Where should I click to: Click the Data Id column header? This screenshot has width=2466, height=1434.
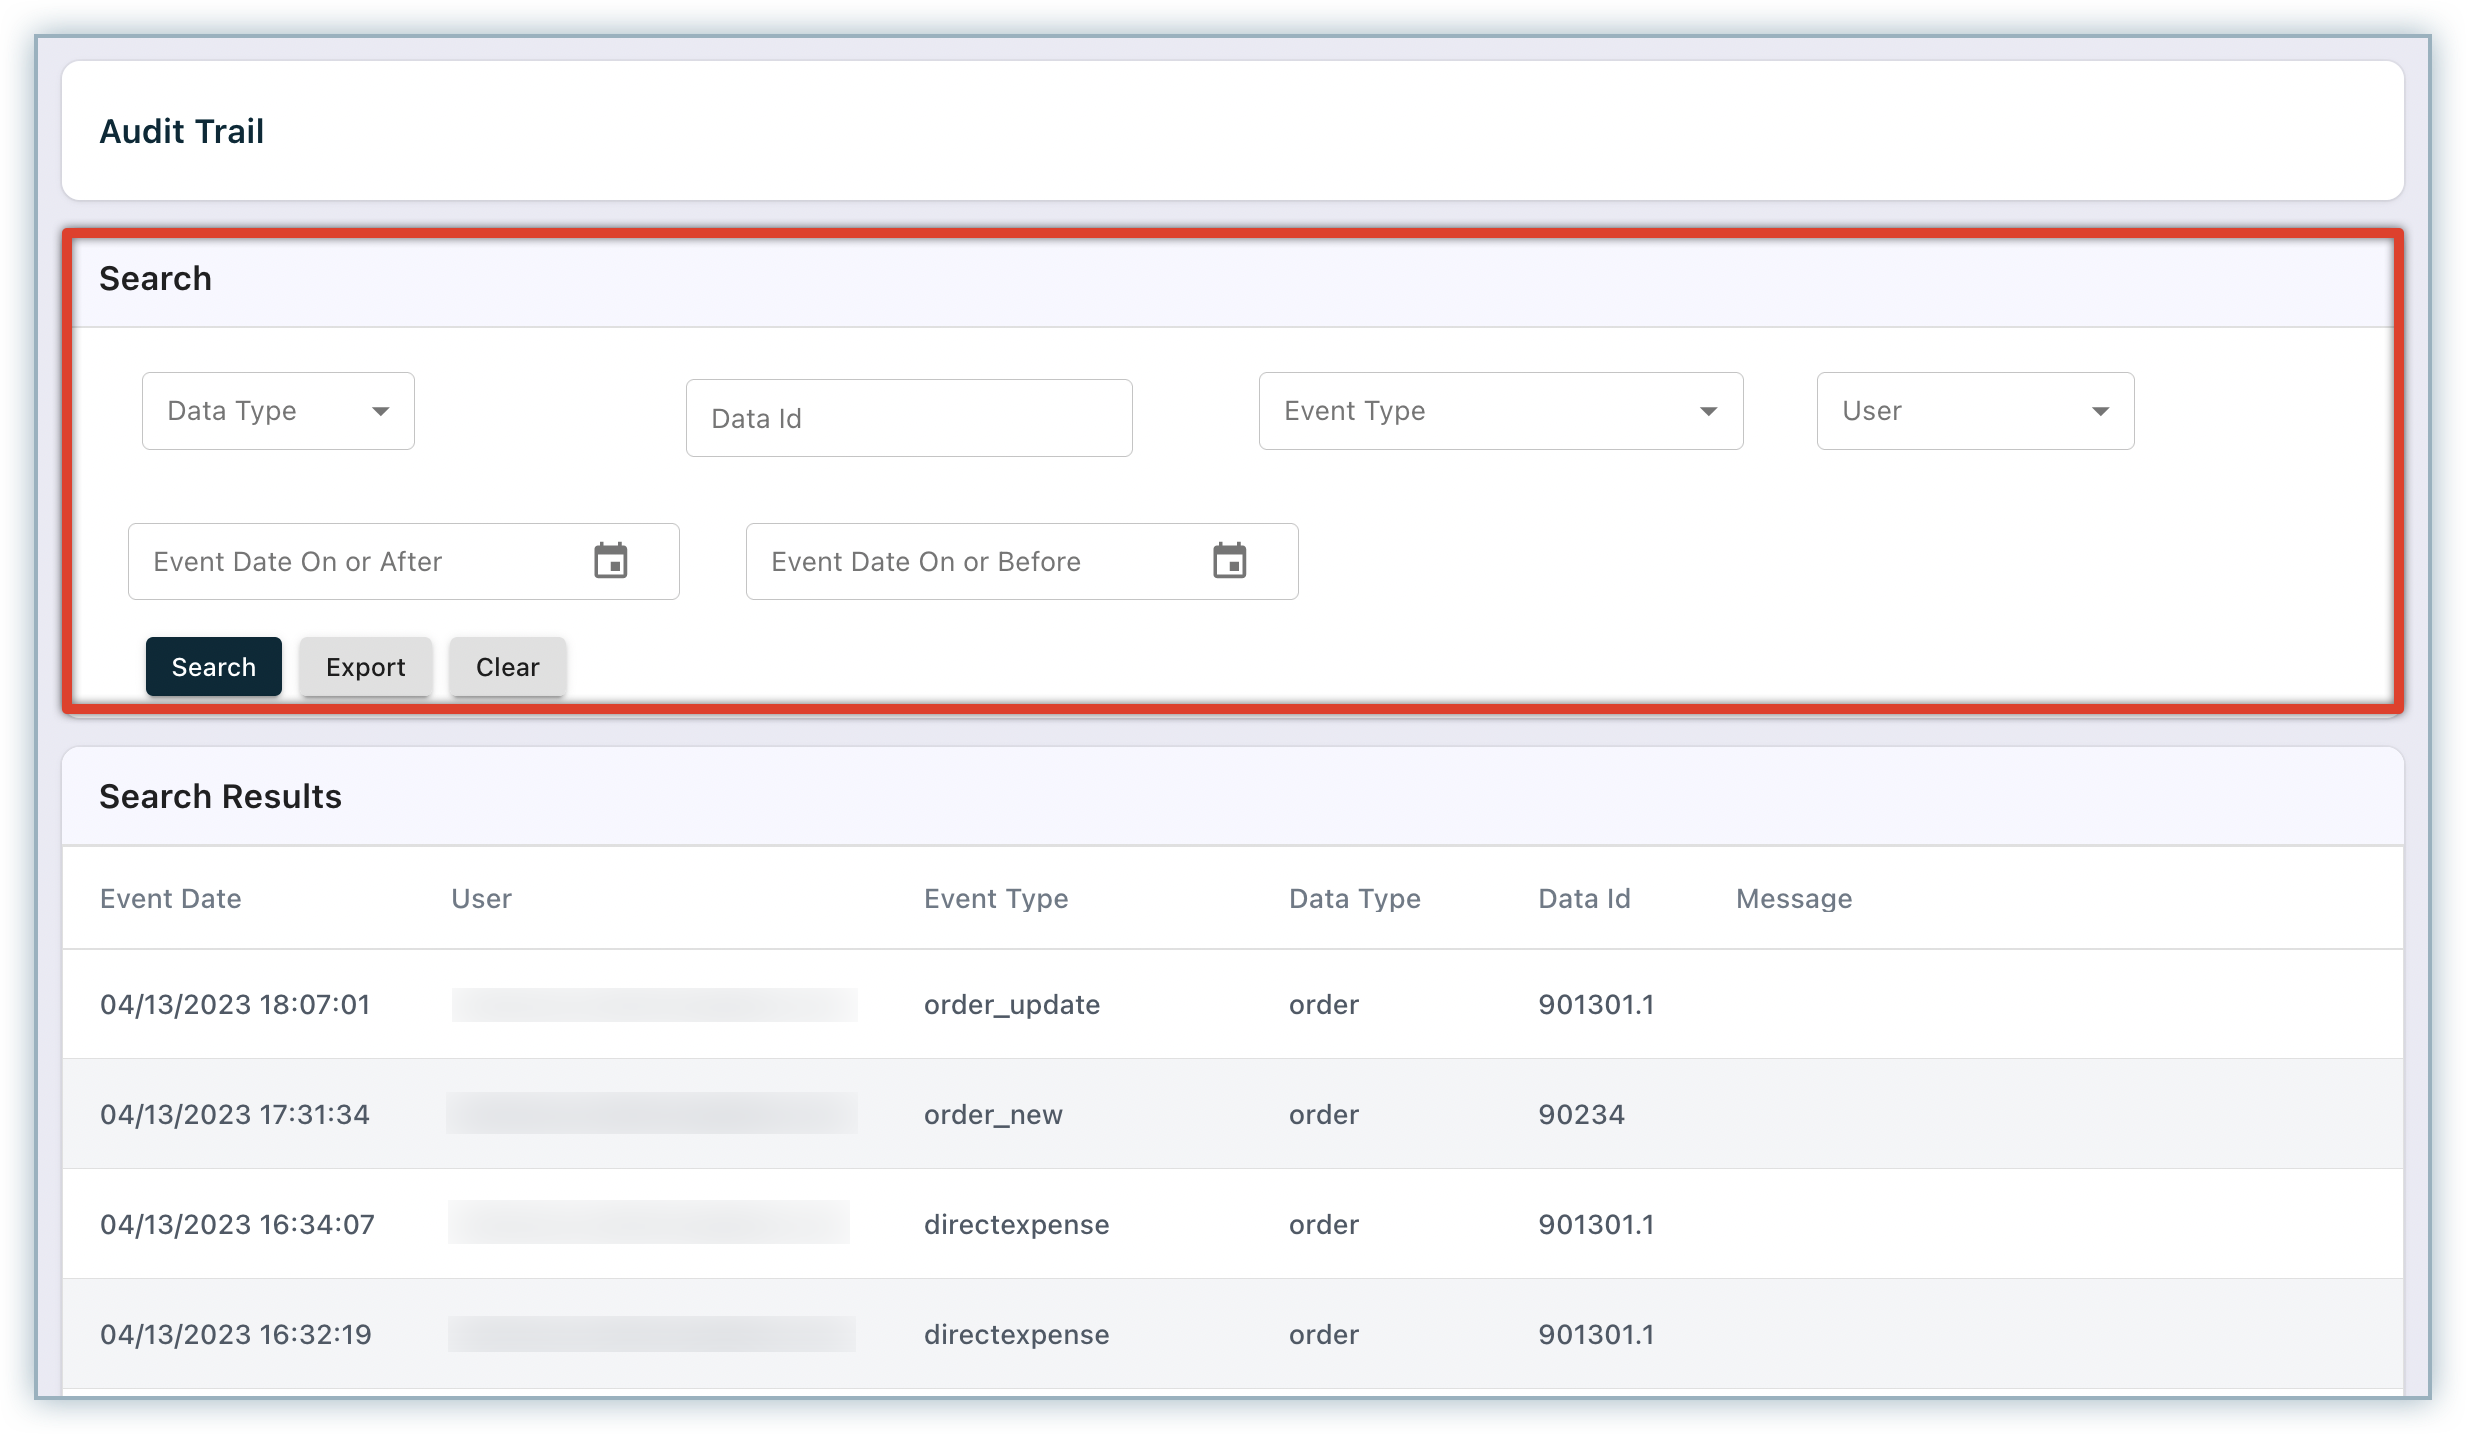[x=1584, y=899]
